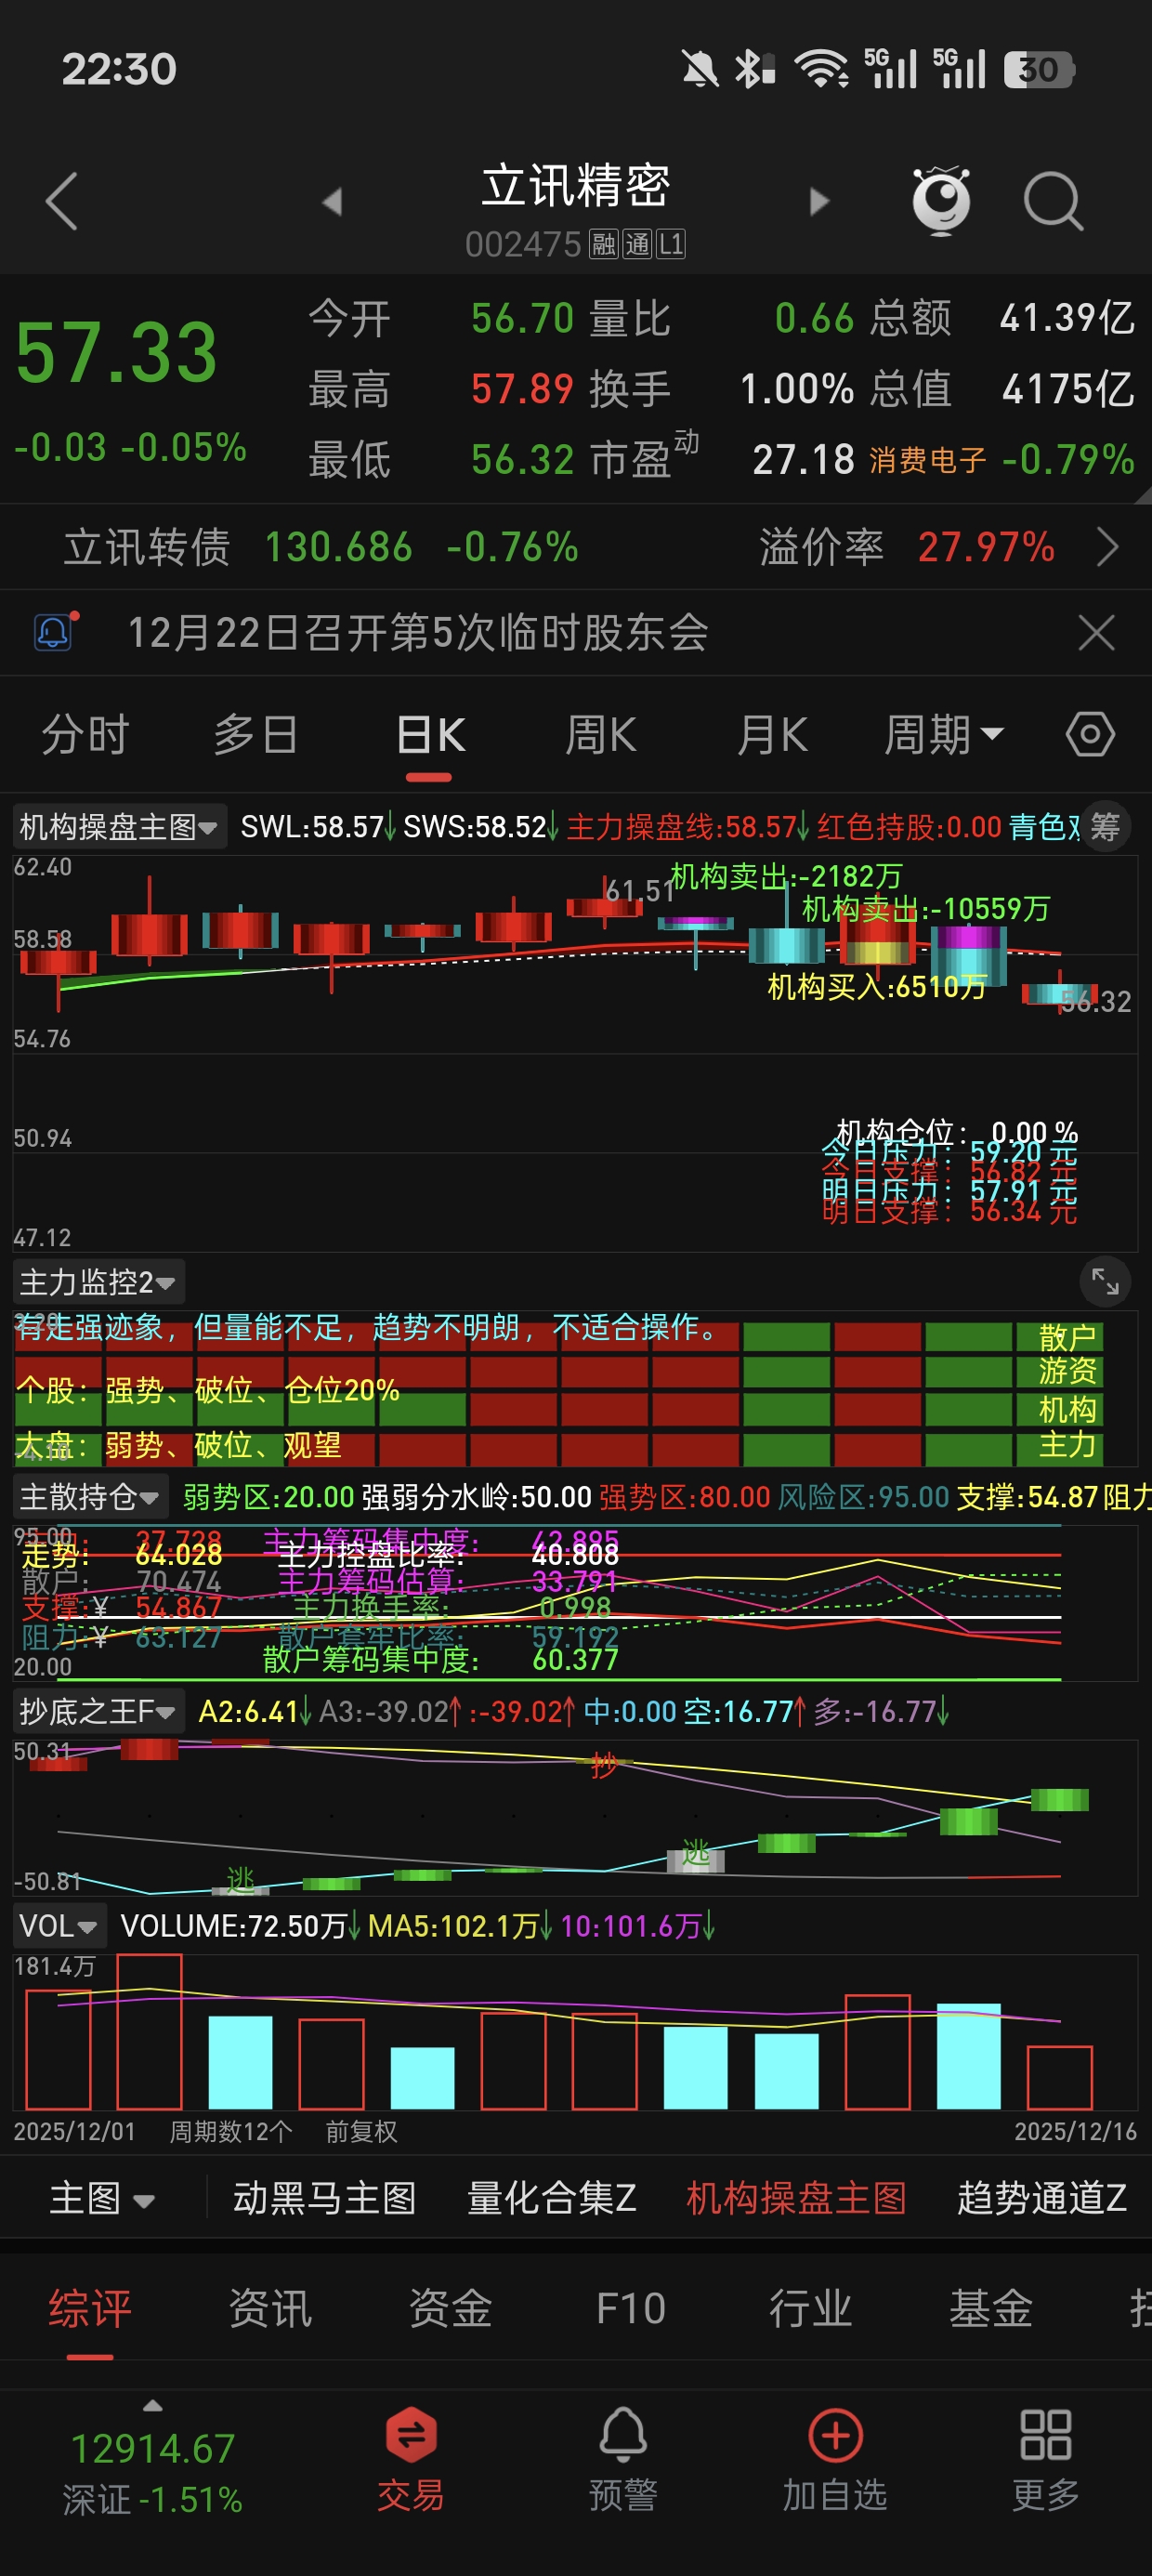Tap the 深证 12914.67 index ticker
This screenshot has width=1152, height=2576.
coord(152,2472)
